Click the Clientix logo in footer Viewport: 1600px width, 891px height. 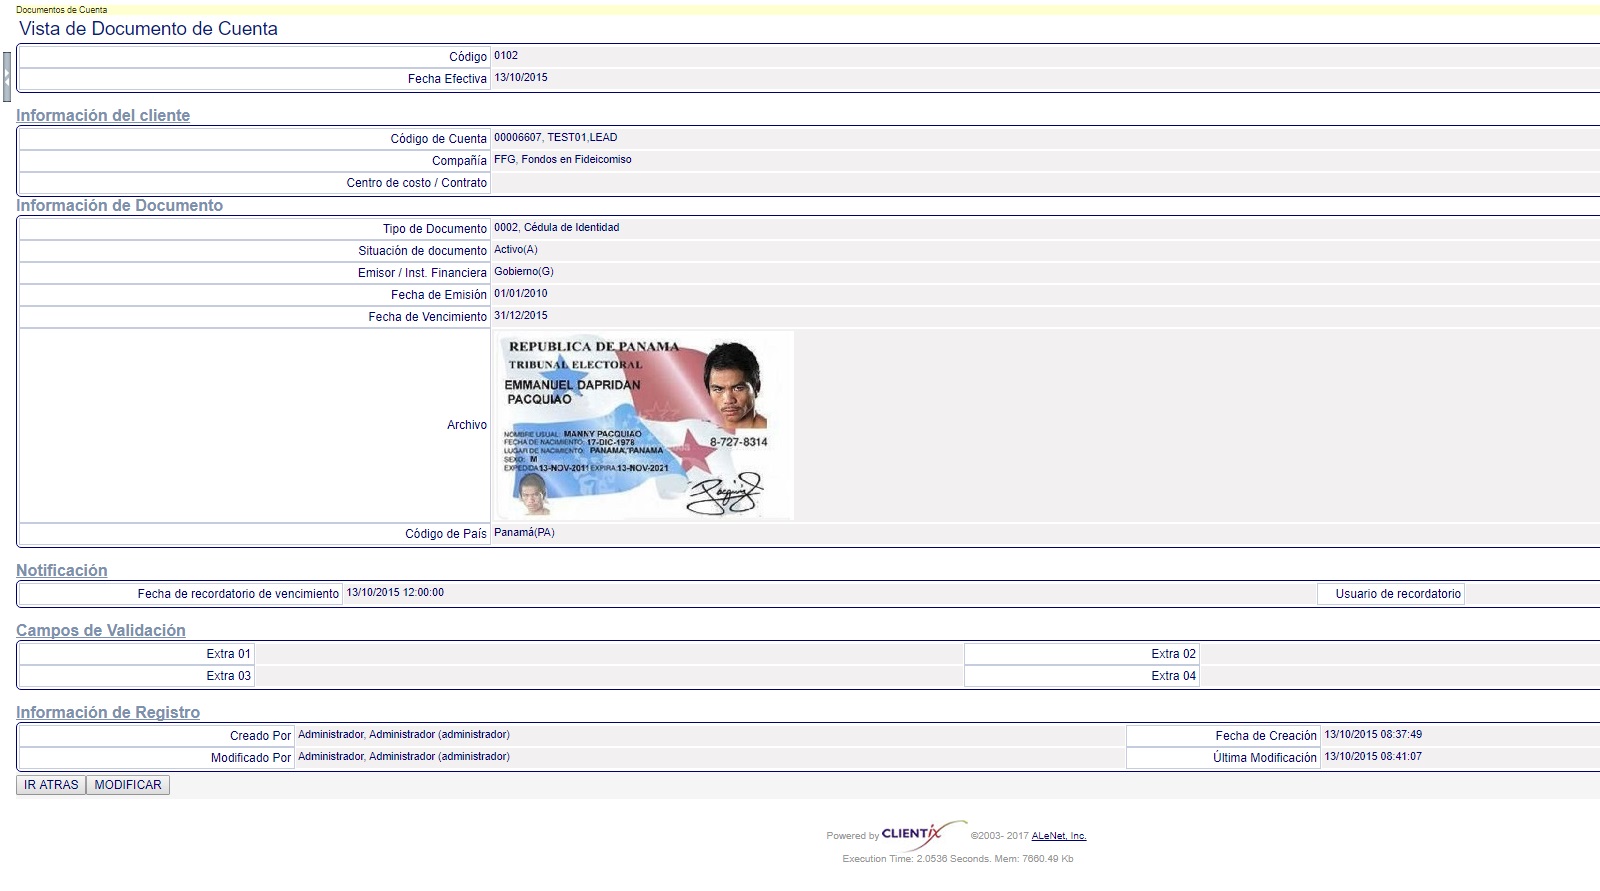coord(912,834)
